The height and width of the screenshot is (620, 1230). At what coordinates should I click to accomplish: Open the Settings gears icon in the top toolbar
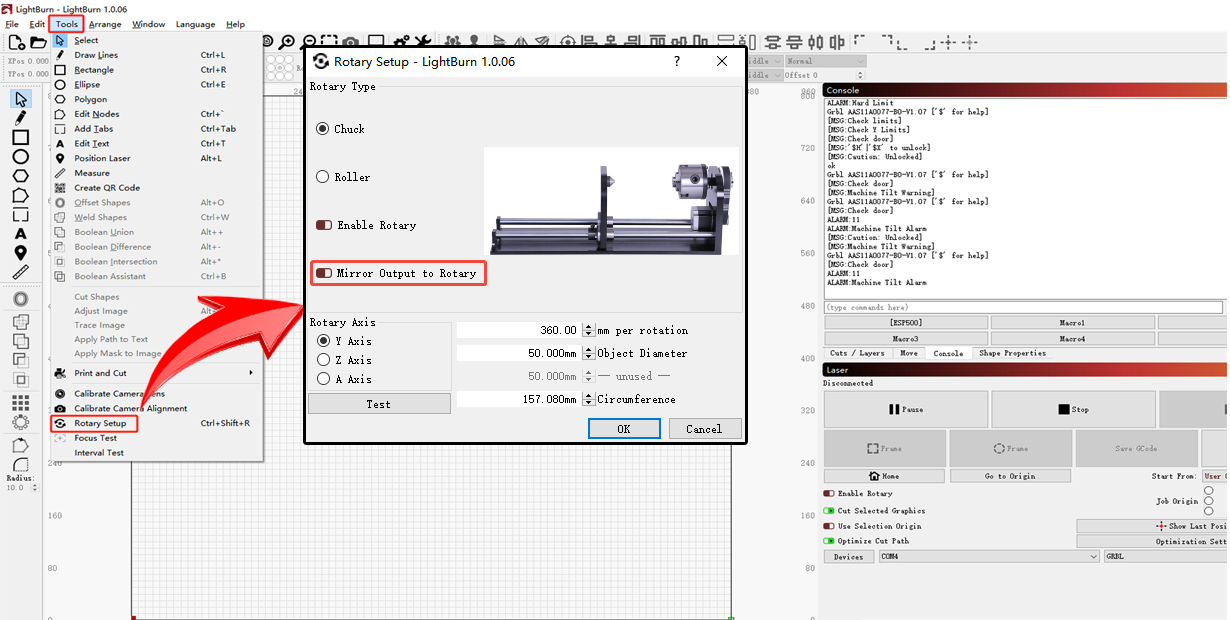tap(402, 42)
